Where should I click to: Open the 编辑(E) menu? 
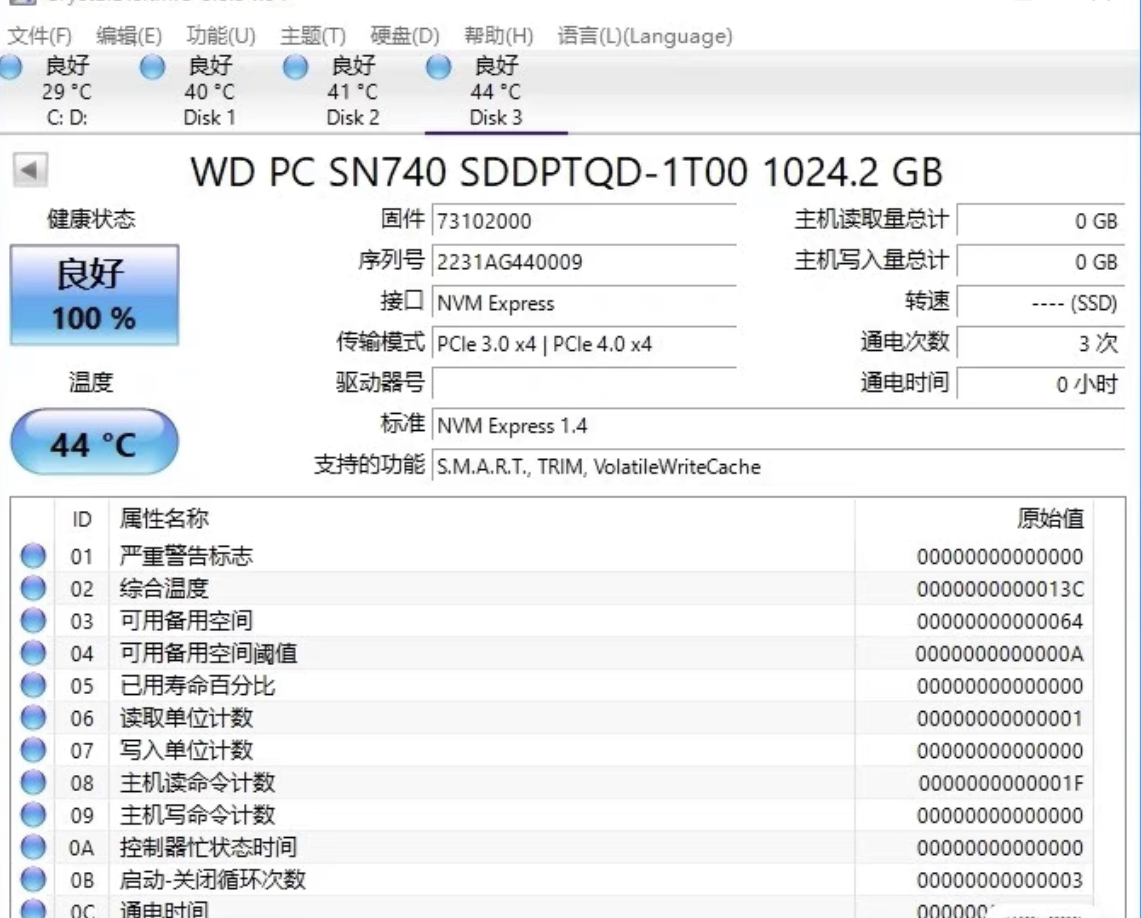[129, 36]
